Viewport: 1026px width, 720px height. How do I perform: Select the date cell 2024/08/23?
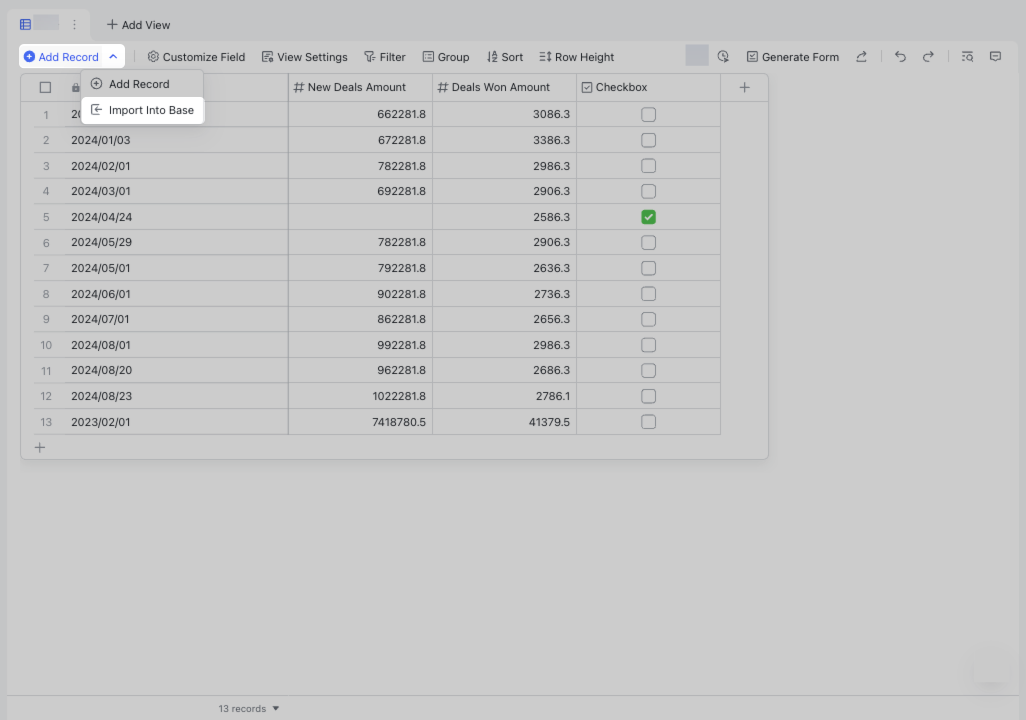176,396
